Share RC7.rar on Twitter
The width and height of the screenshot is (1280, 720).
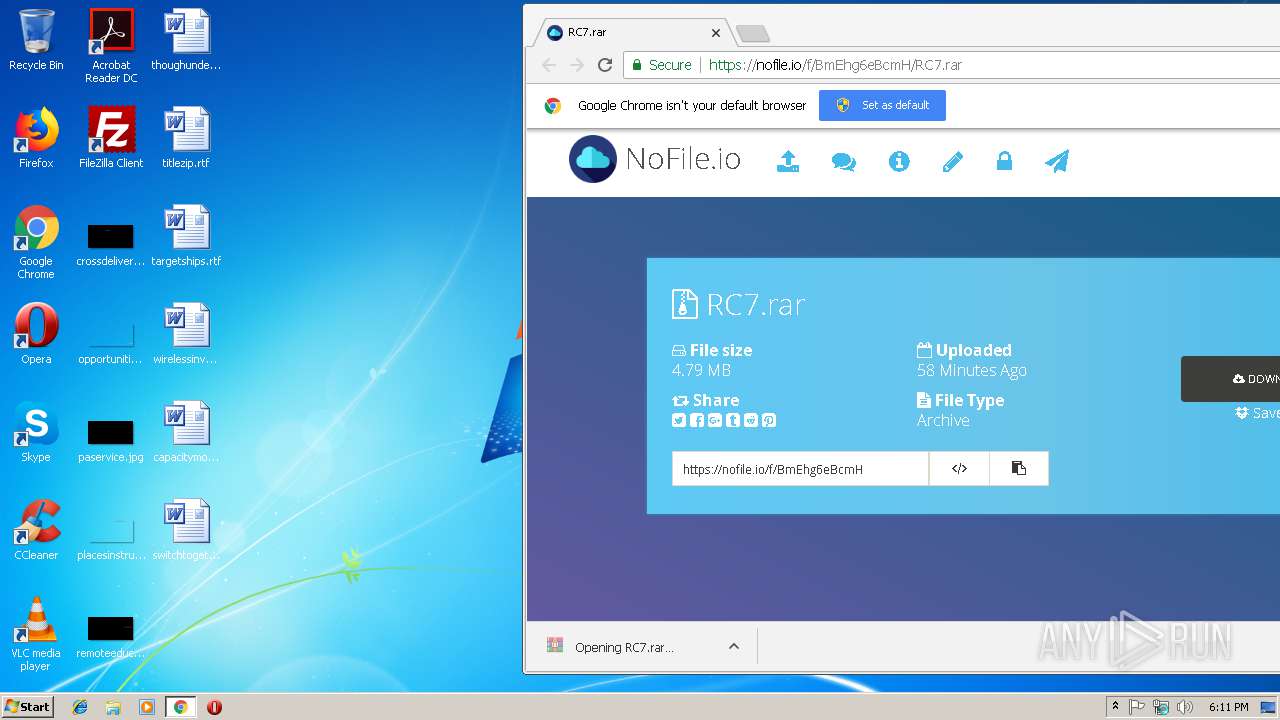[679, 421]
